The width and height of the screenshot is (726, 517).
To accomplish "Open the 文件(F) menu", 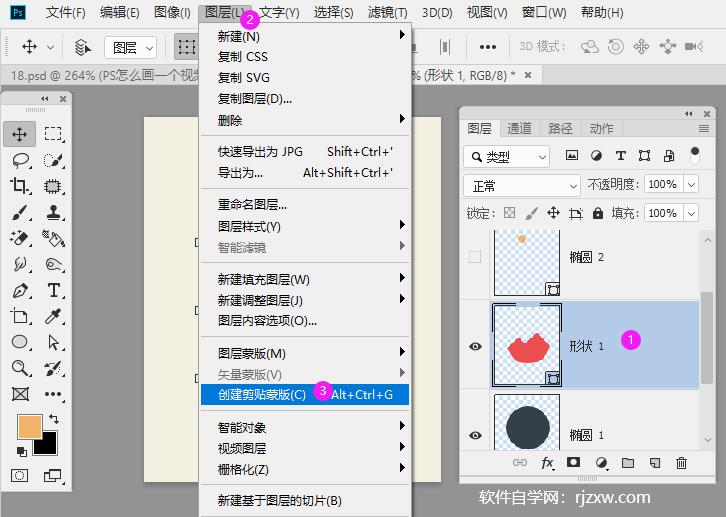I will coord(66,12).
